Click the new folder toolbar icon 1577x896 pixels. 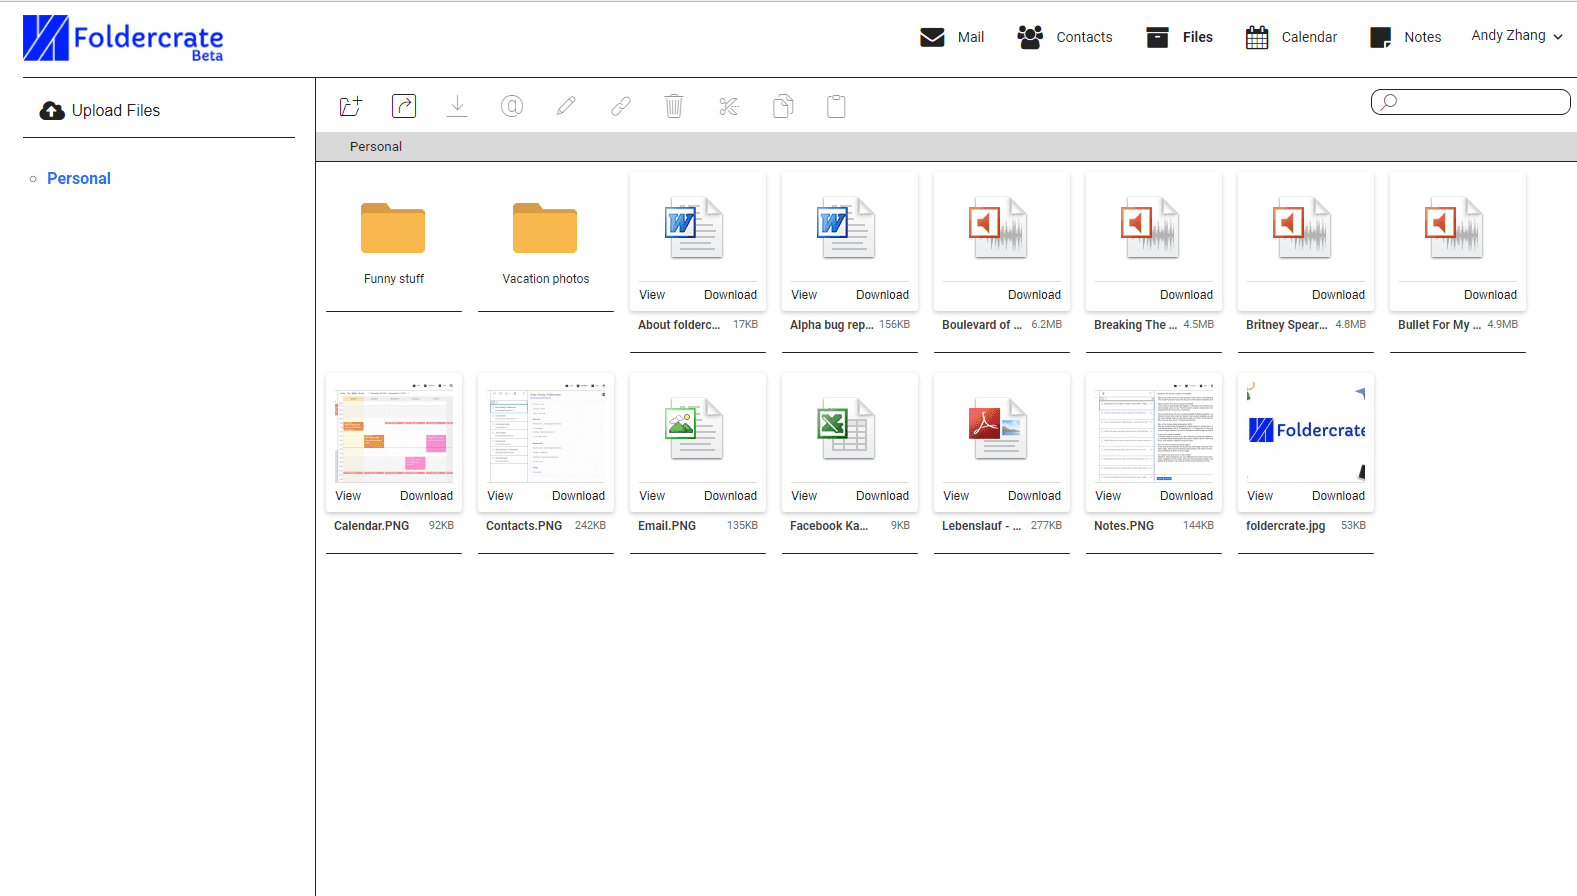point(350,106)
